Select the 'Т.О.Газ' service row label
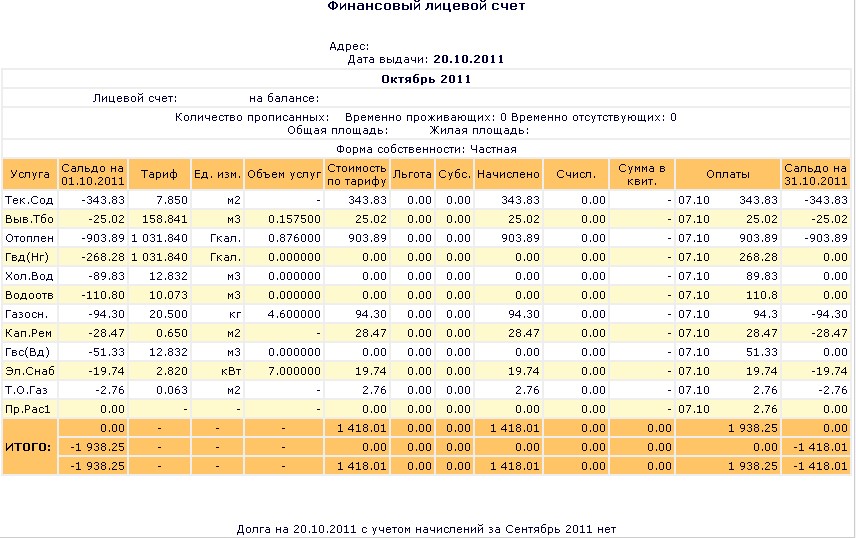856x538 pixels. (x=26, y=390)
